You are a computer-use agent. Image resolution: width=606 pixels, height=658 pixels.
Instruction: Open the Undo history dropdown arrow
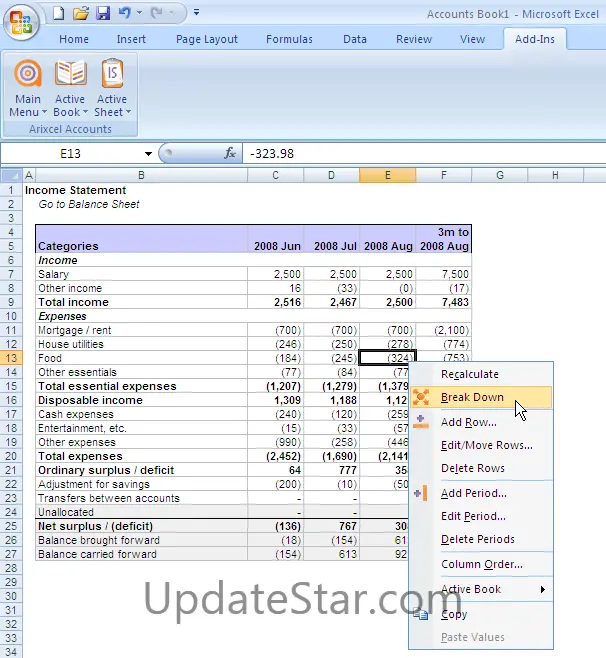[x=139, y=13]
